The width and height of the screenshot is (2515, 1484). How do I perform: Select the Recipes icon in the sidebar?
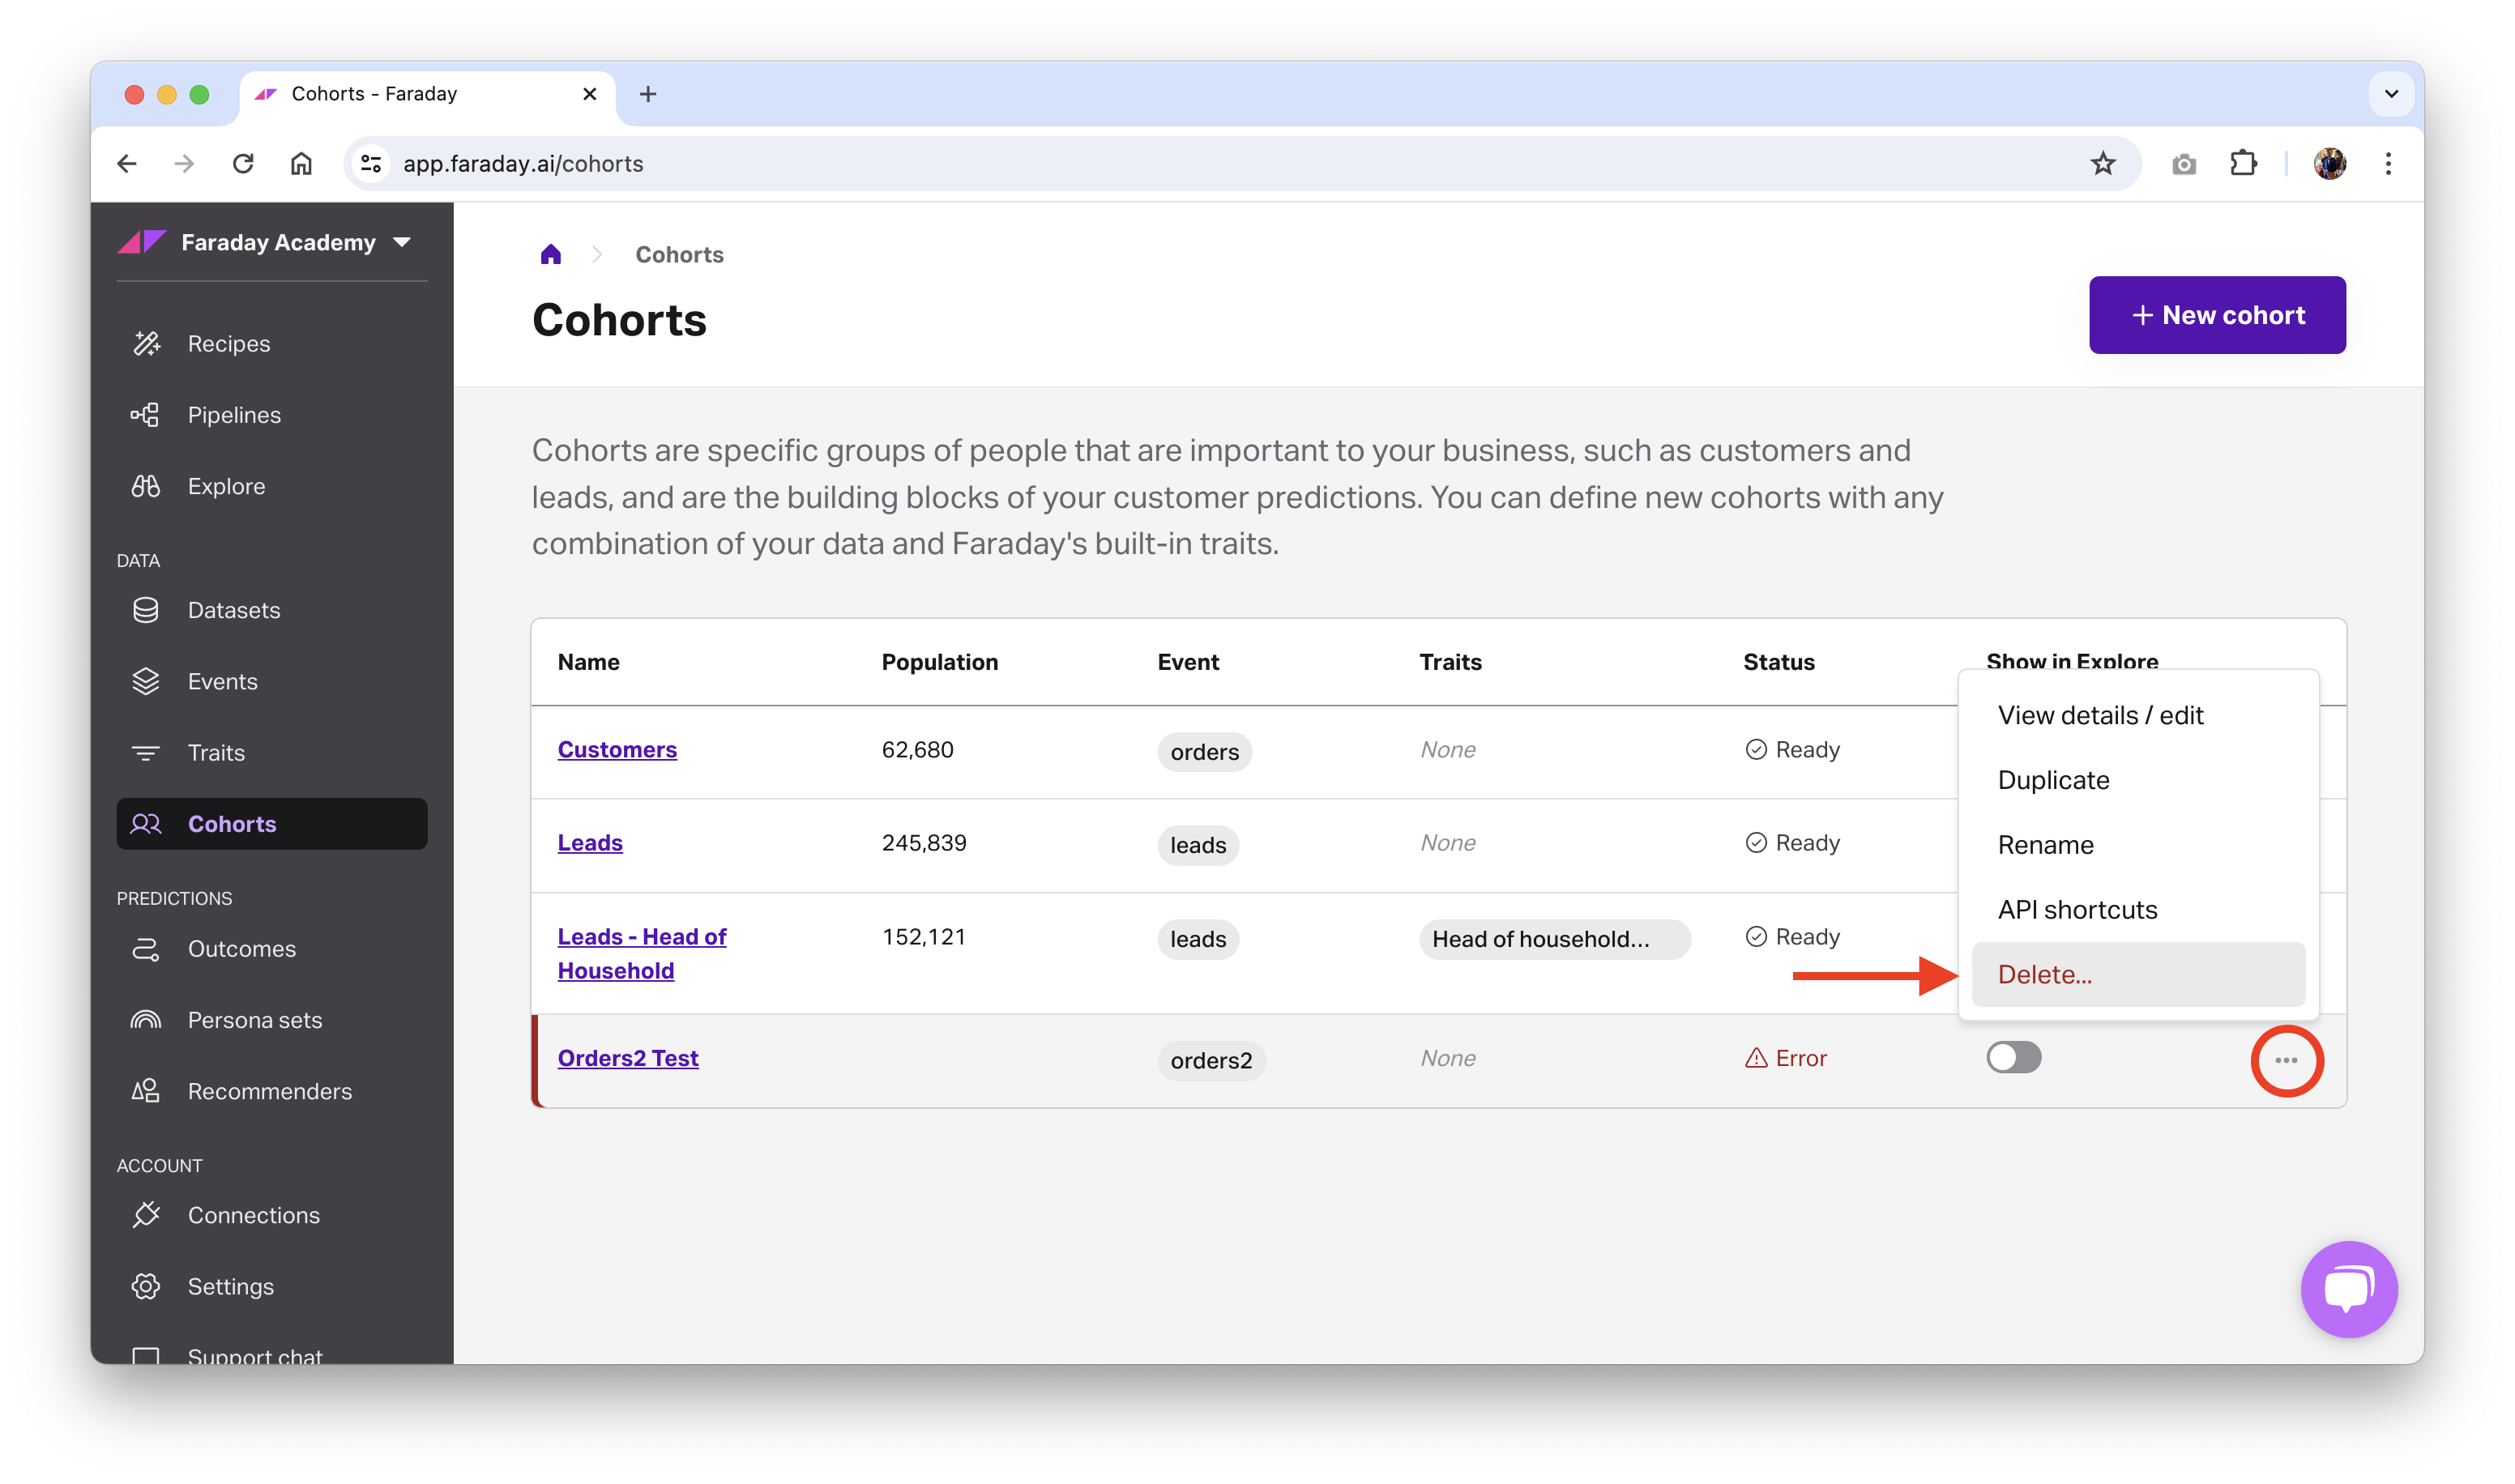pyautogui.click(x=146, y=343)
